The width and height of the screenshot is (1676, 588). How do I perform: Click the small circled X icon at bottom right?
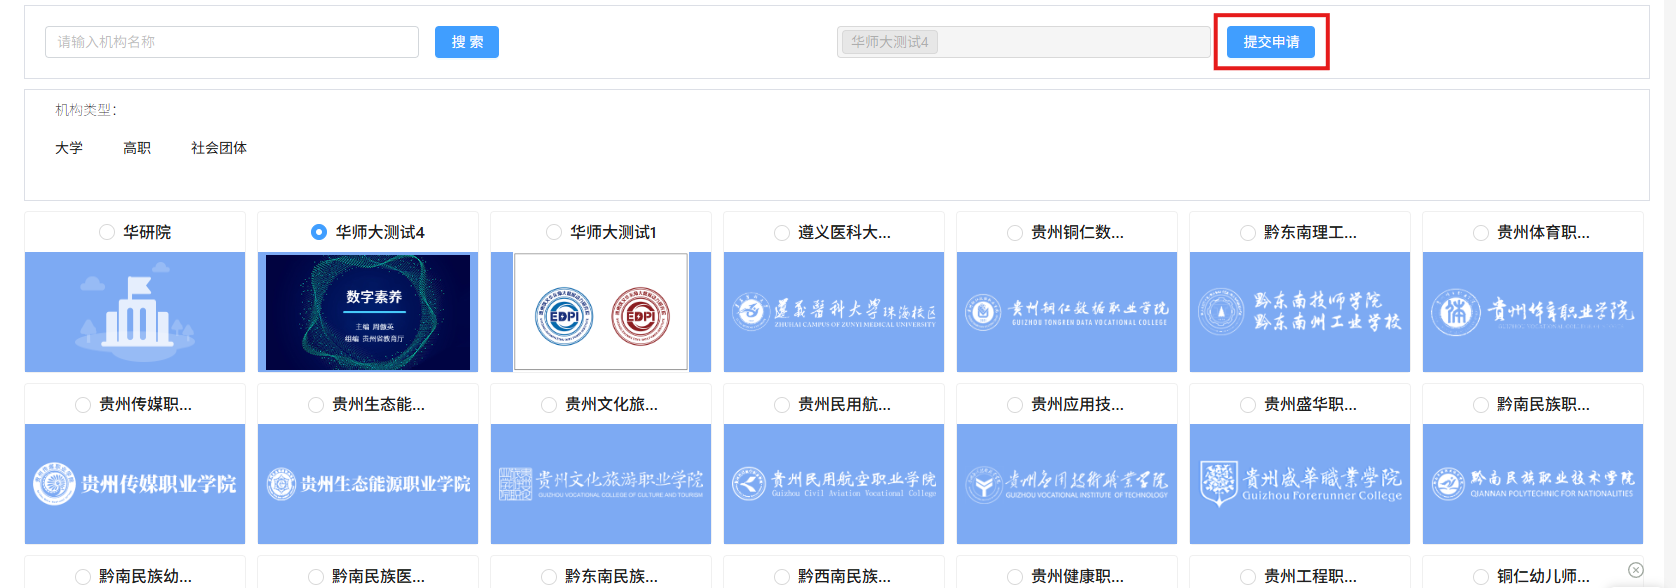1636,570
